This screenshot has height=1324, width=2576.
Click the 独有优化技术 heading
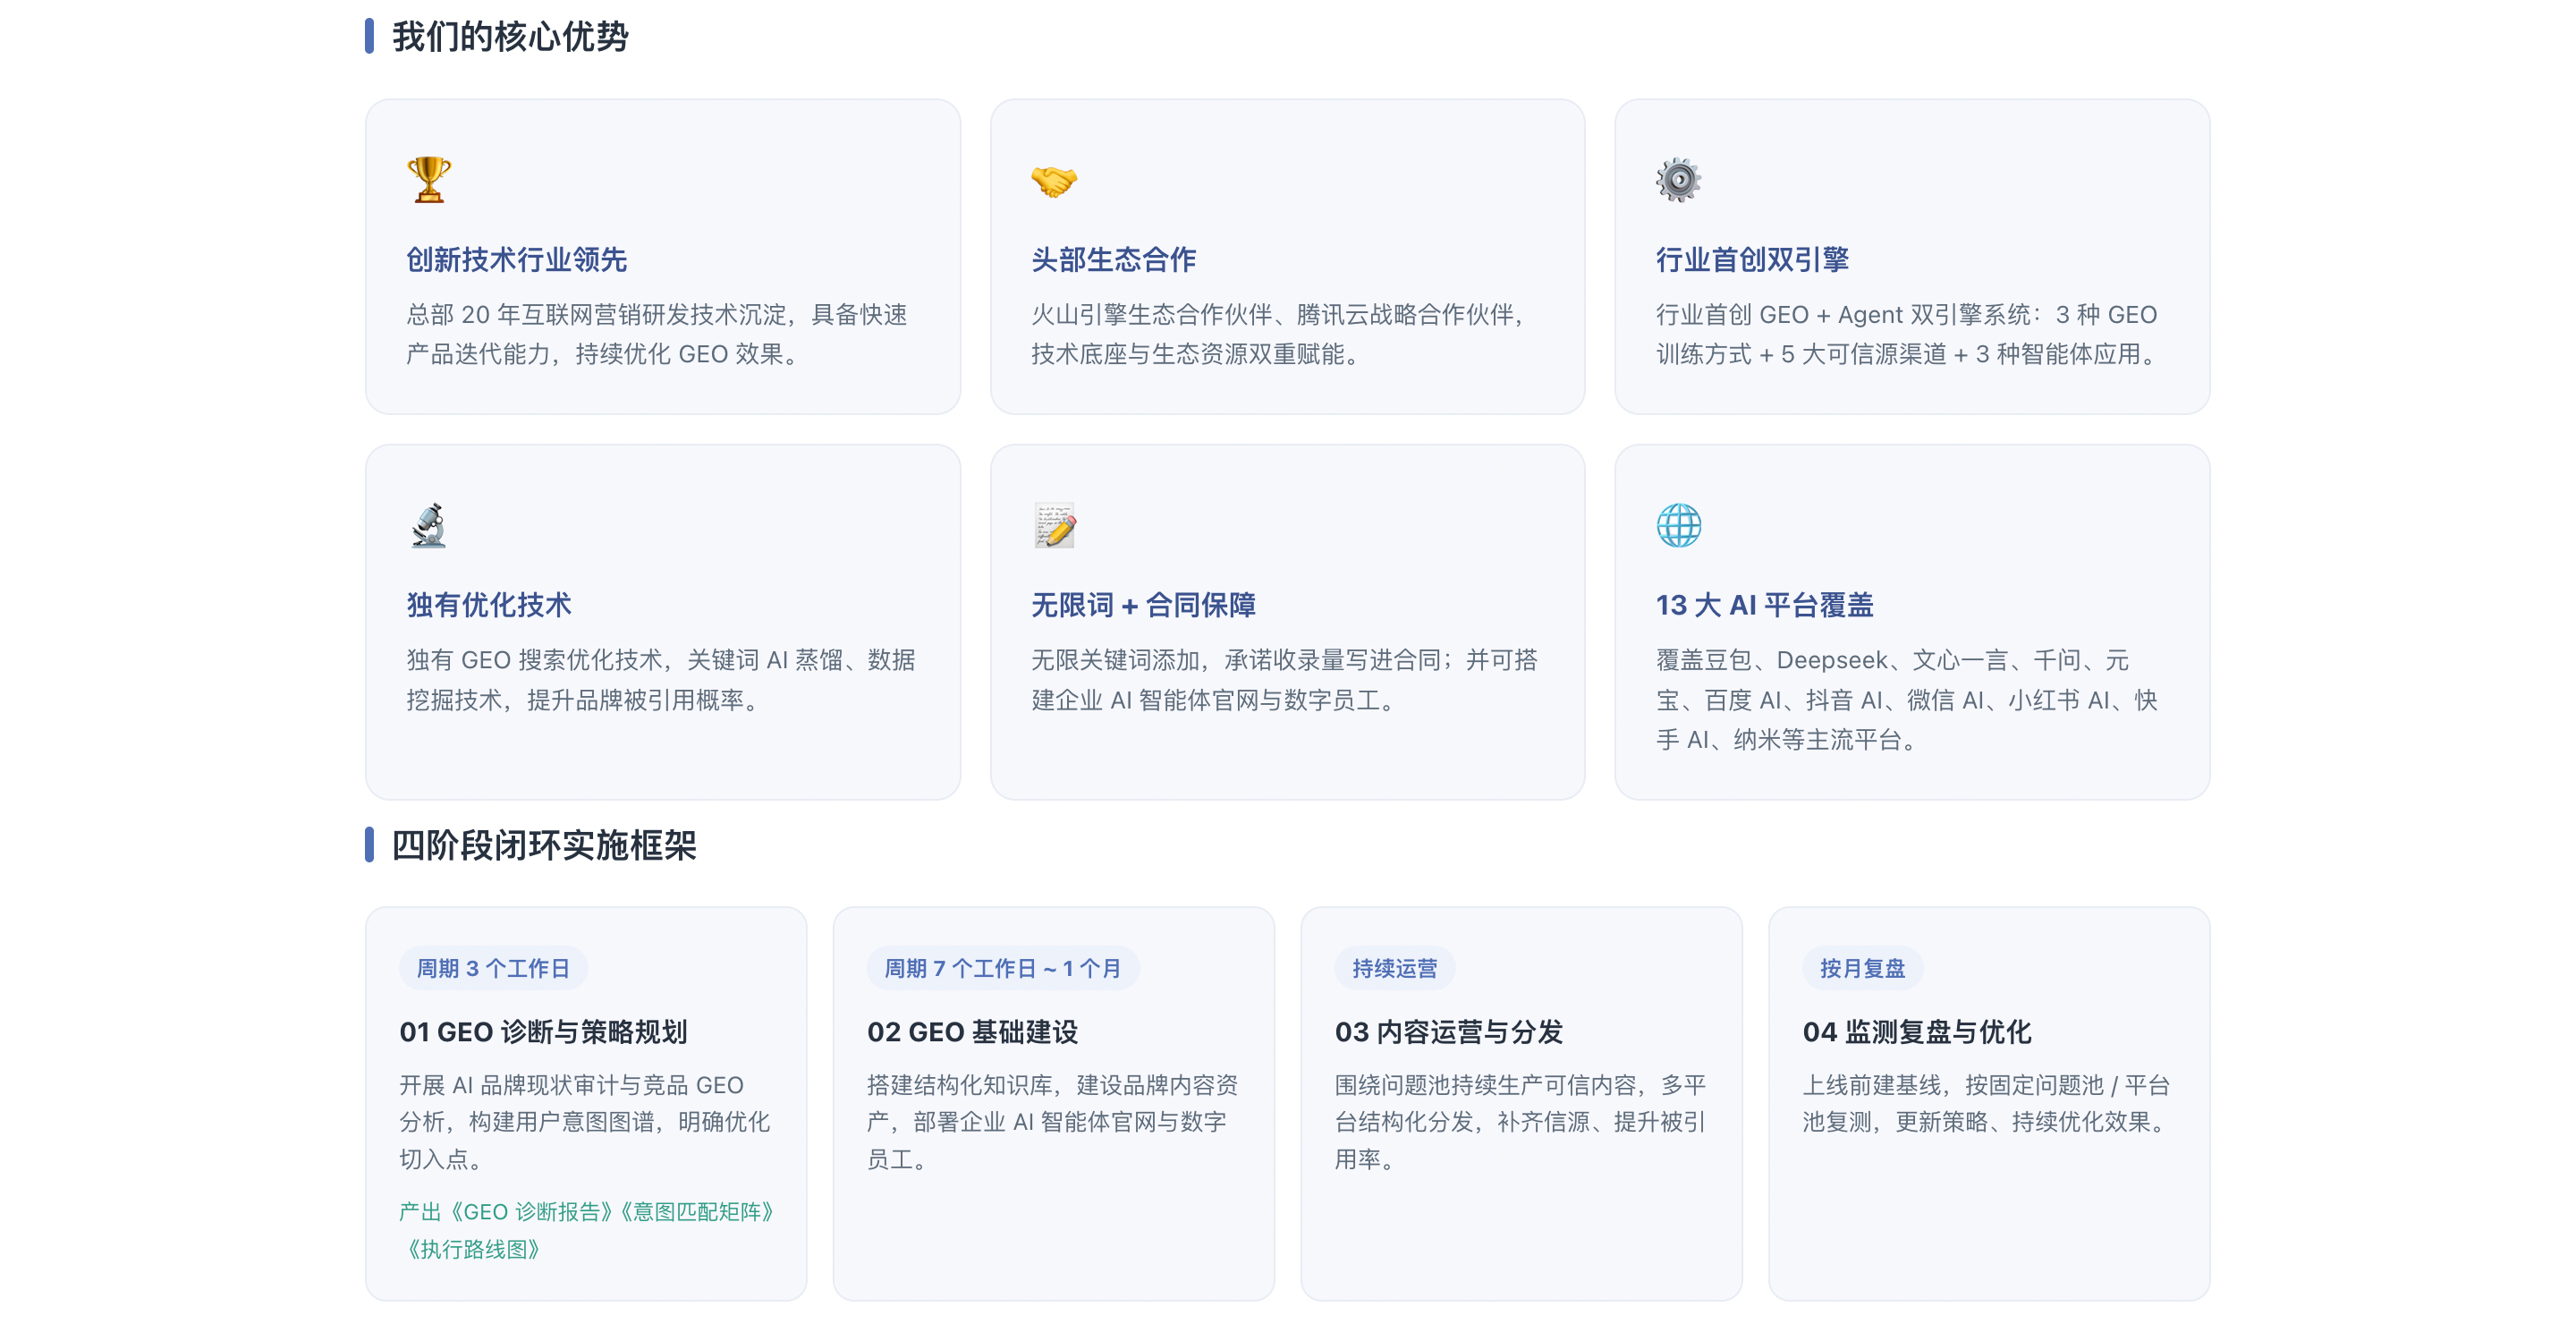[x=488, y=605]
